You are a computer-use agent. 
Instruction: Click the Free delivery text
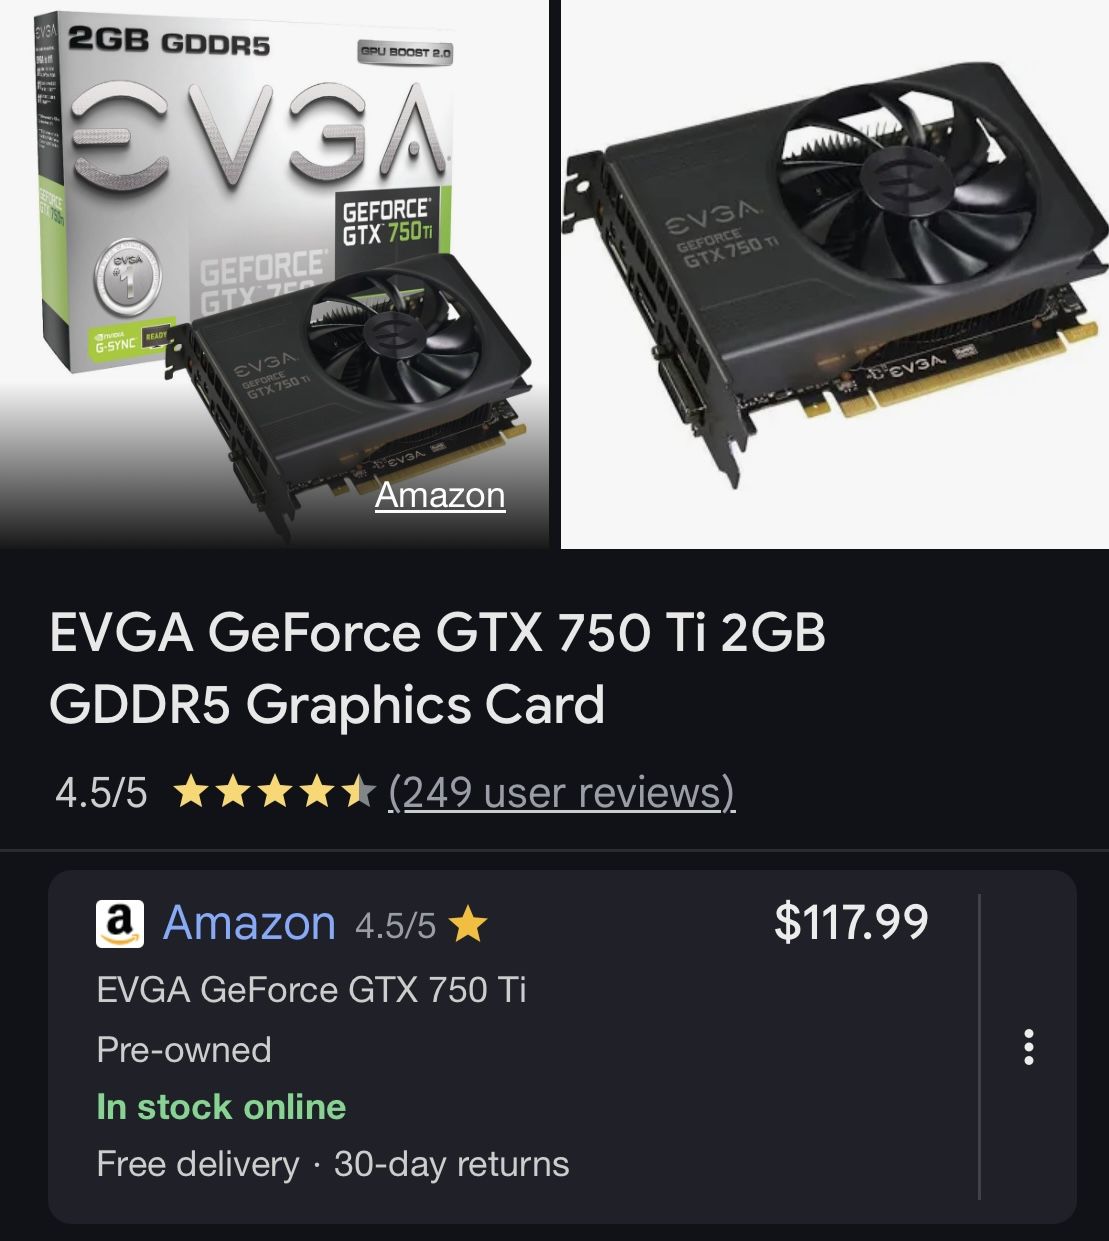(x=198, y=1164)
